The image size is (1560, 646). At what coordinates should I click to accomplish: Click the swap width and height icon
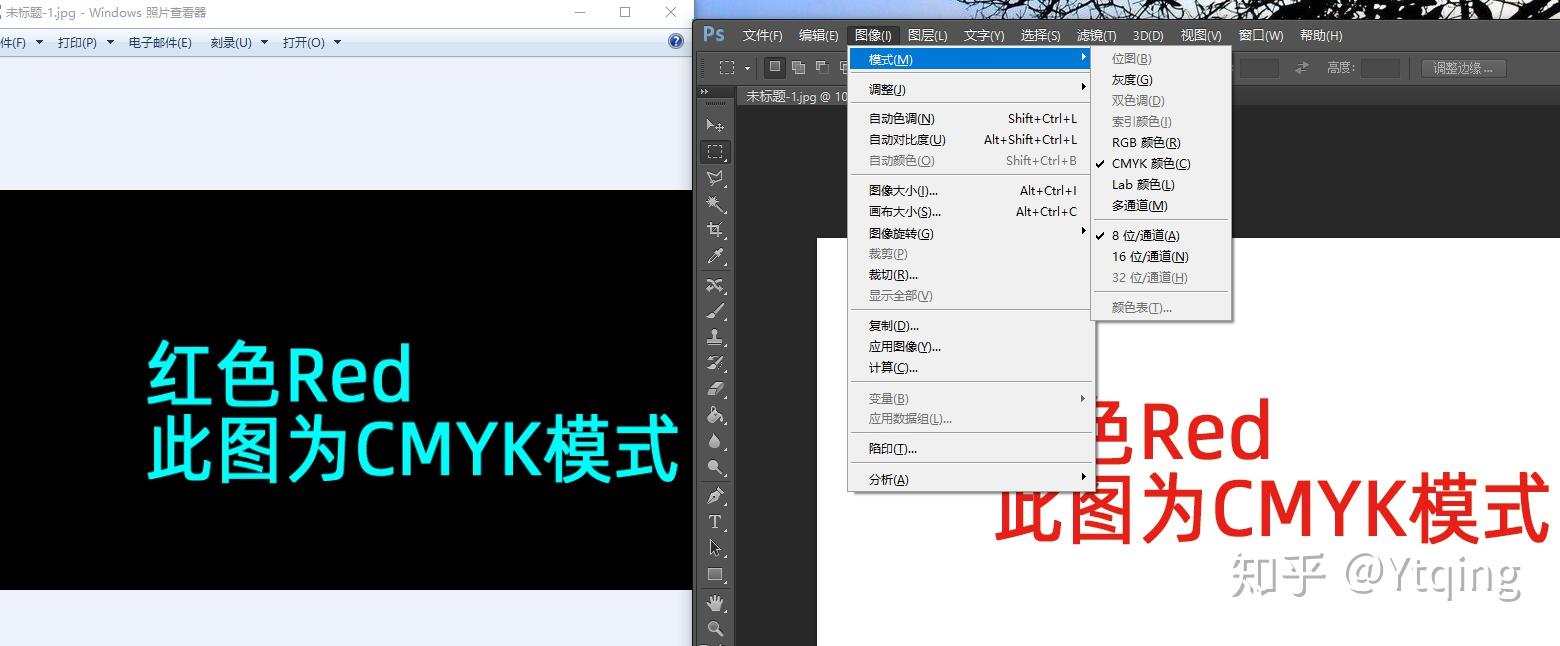(1302, 68)
